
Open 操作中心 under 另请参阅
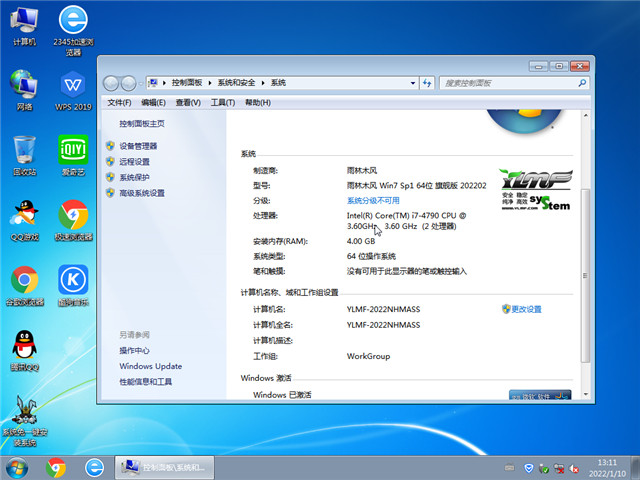pos(134,351)
